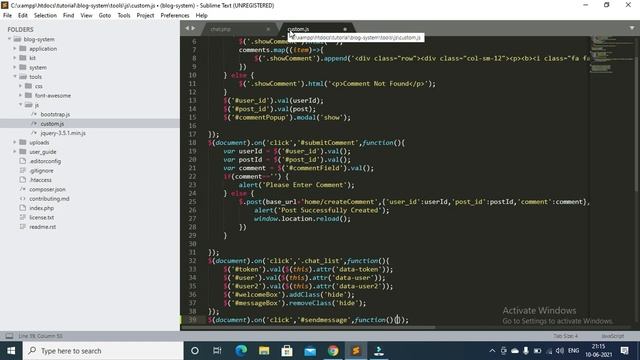Open File Explorer from taskbar
Image resolution: width=640 pixels, height=360 pixels.
(264, 351)
